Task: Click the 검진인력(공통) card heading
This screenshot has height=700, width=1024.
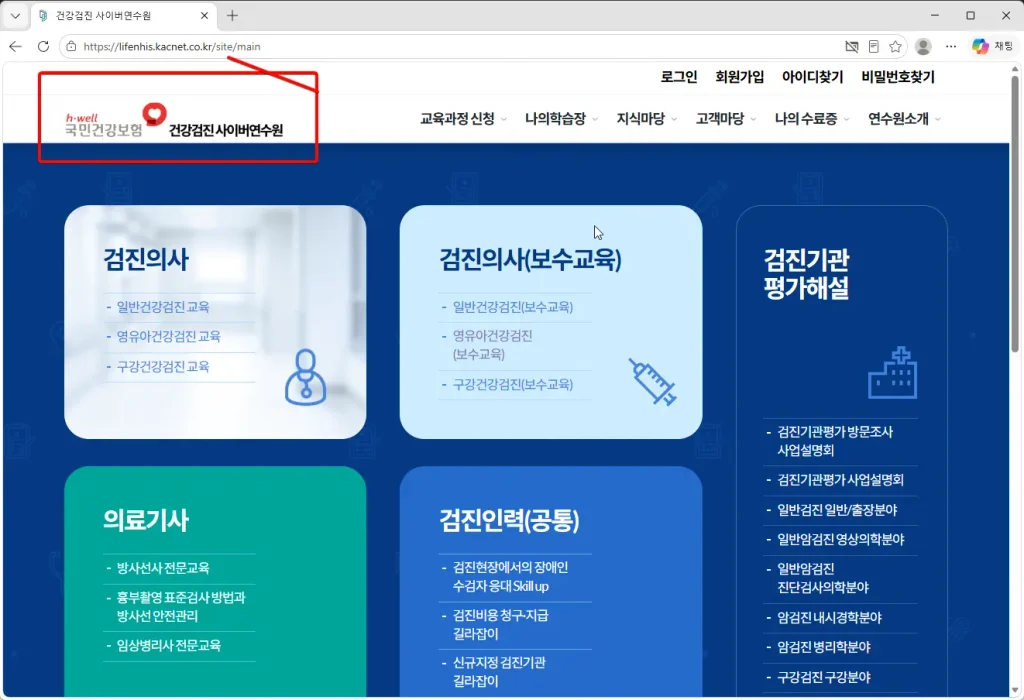Action: [x=509, y=520]
